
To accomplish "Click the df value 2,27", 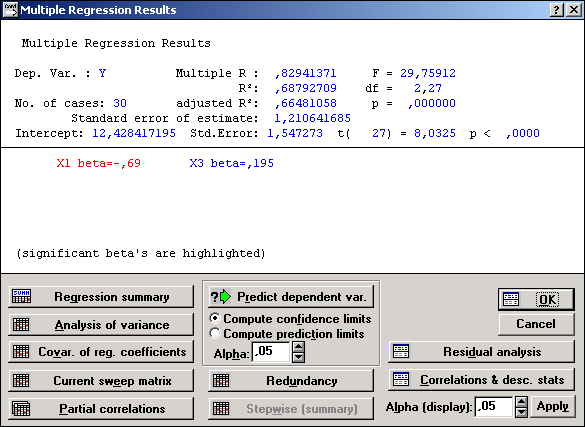I will click(x=428, y=88).
